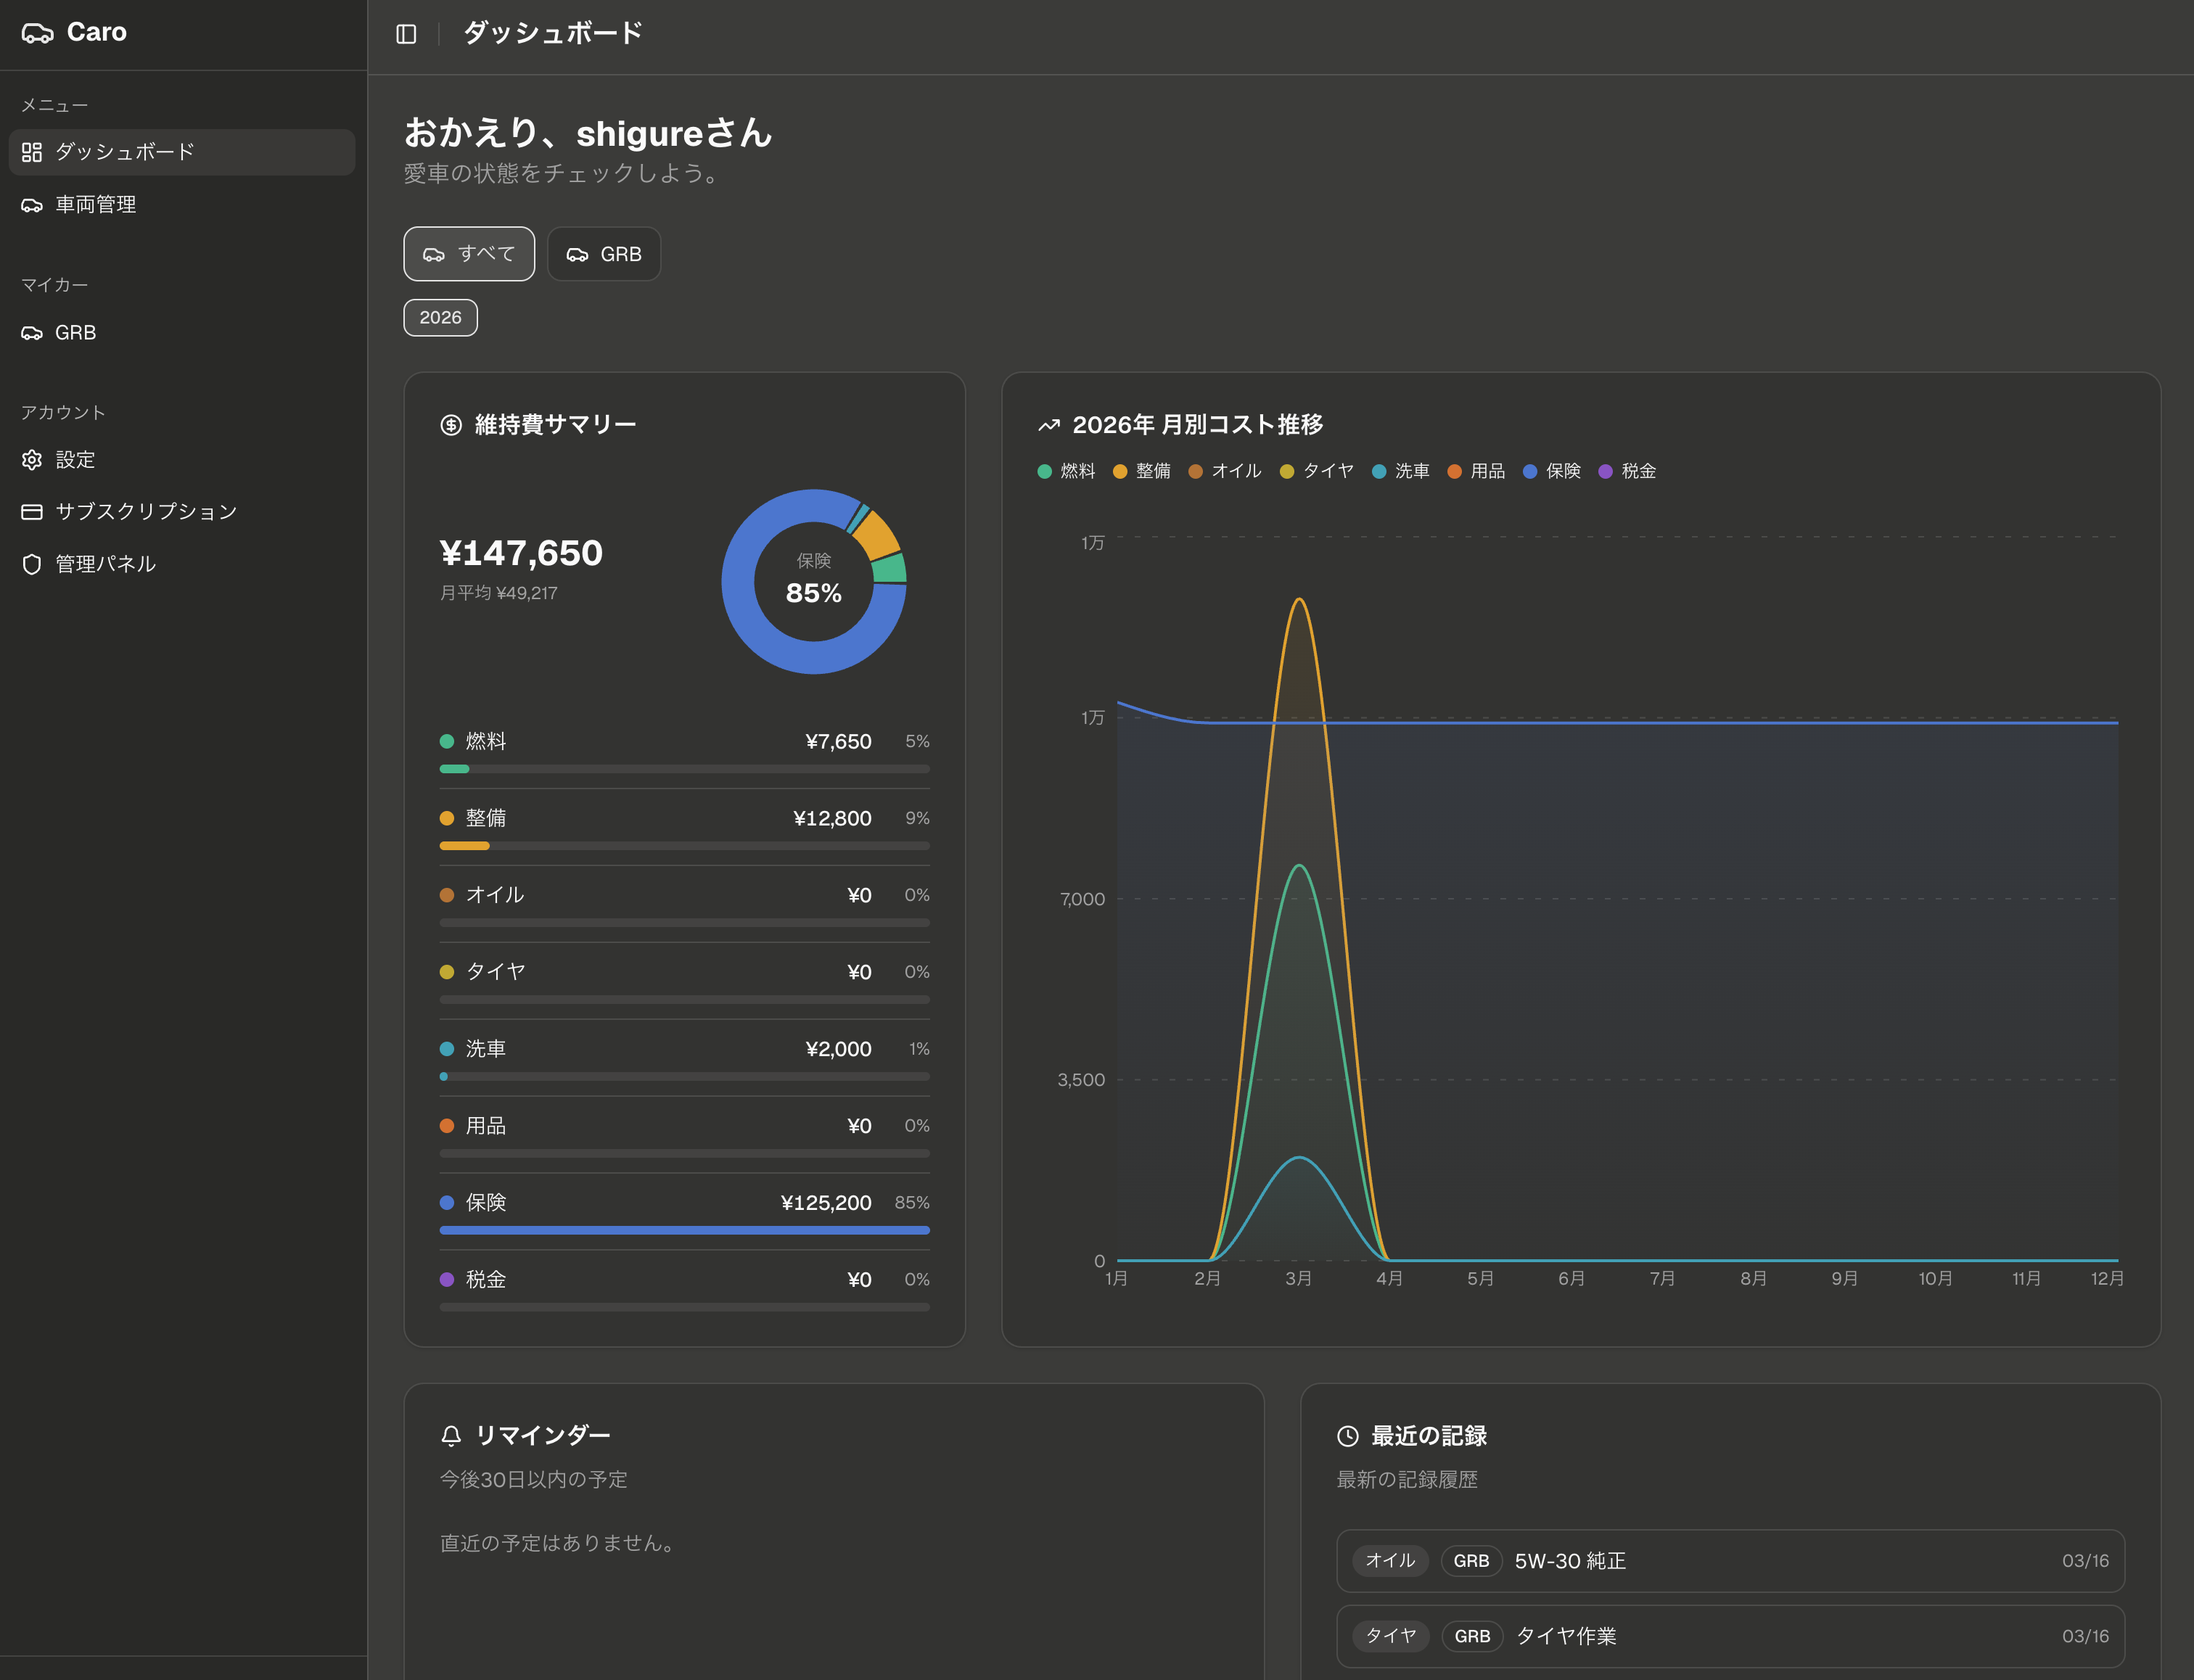Click the 月平均 ¥49,217 text

499,593
